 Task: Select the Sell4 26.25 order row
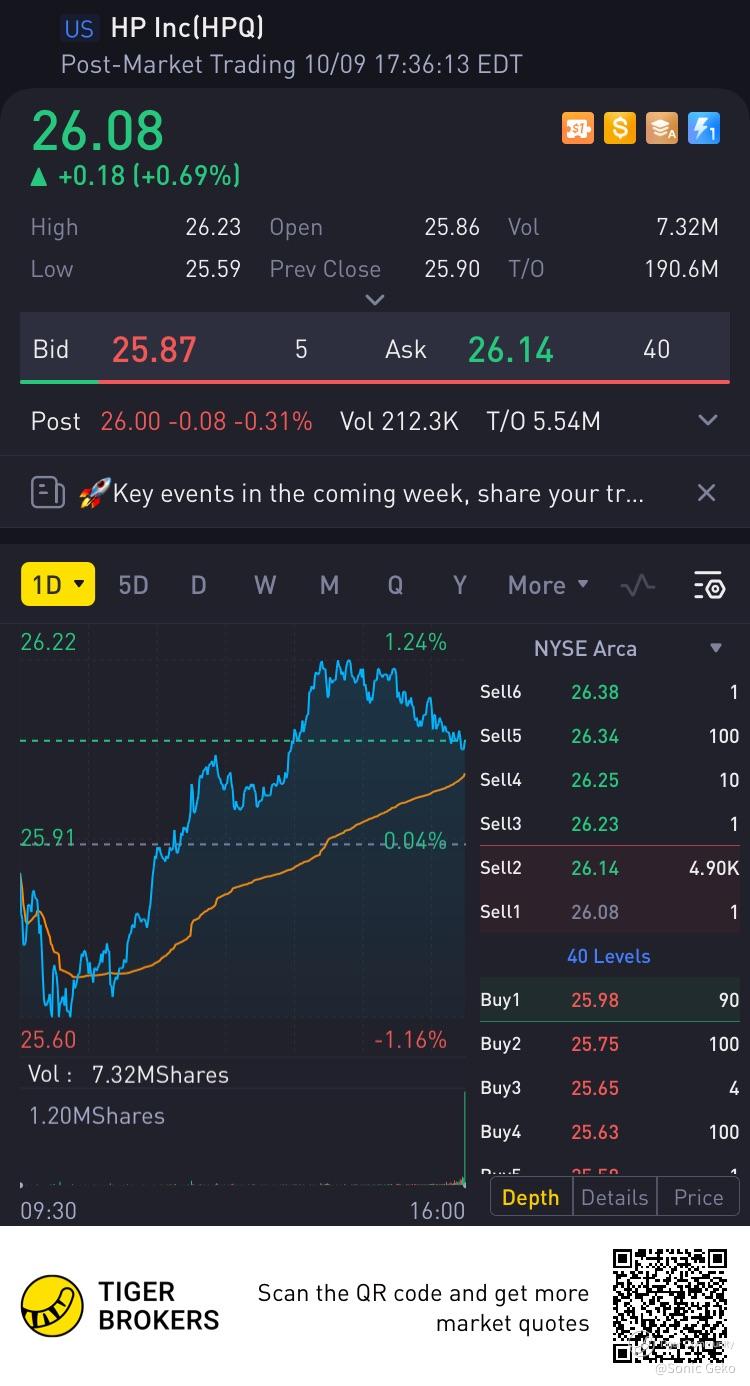click(x=609, y=779)
